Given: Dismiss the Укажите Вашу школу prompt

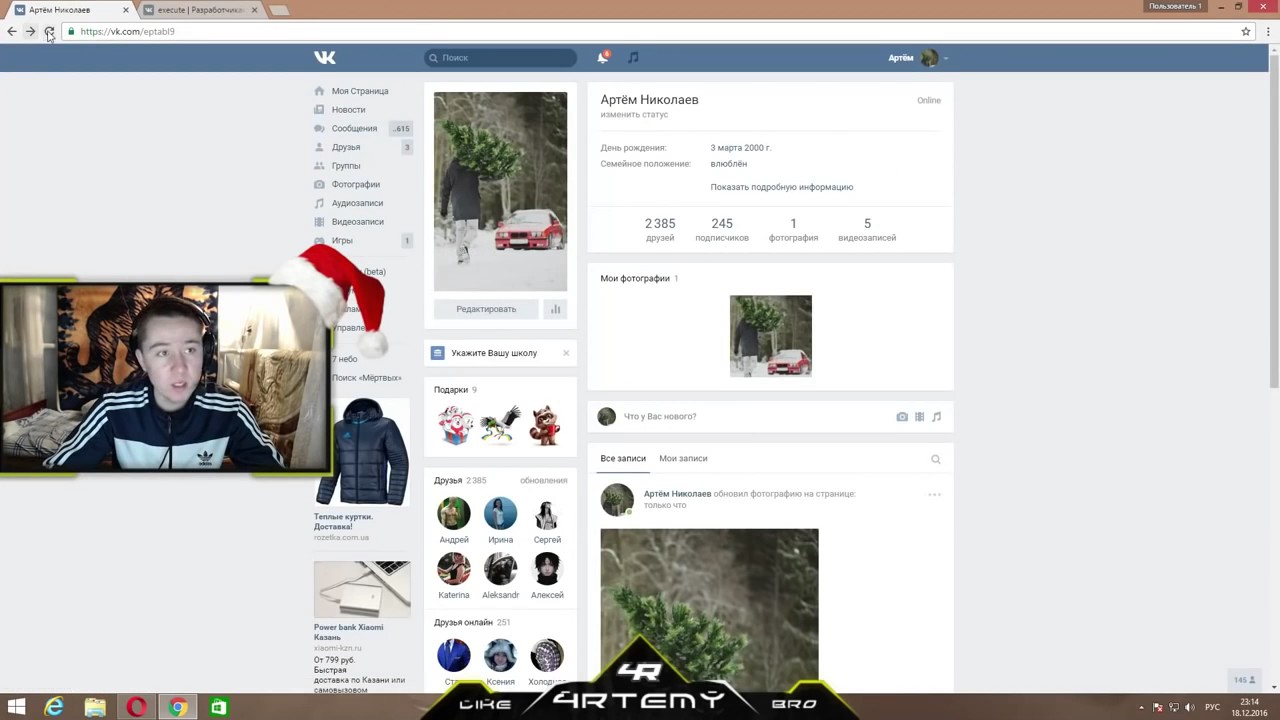Looking at the screenshot, I should tap(566, 353).
